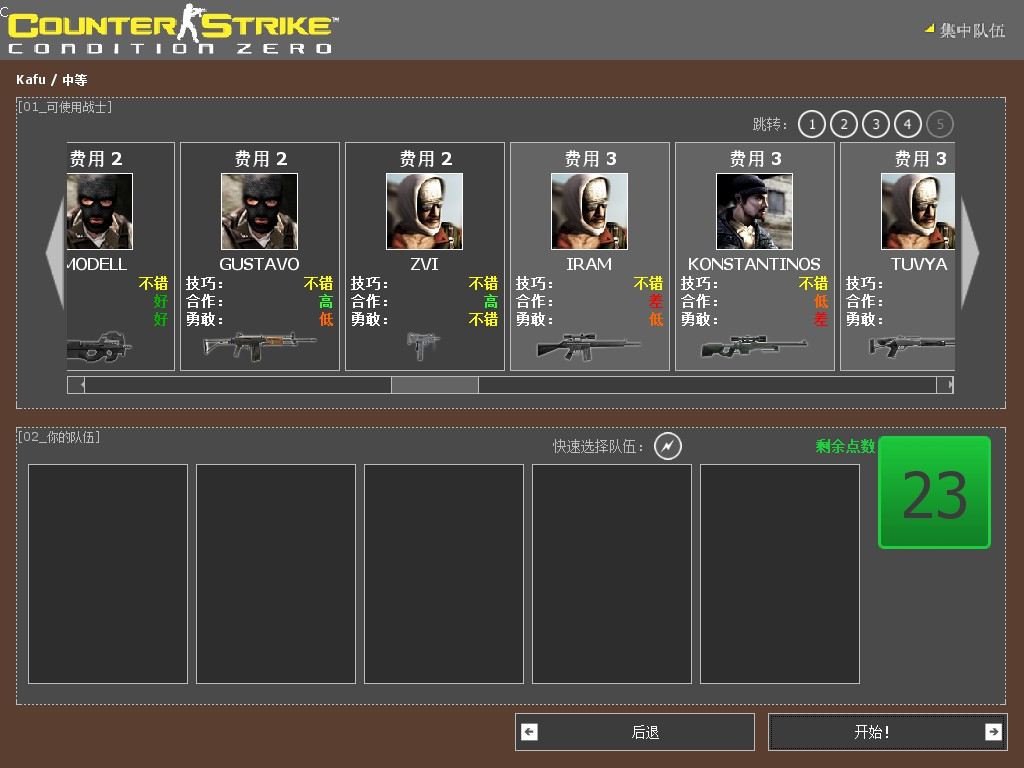Jump to page 3 of available fighters
Image resolution: width=1024 pixels, height=768 pixels.
tap(876, 124)
